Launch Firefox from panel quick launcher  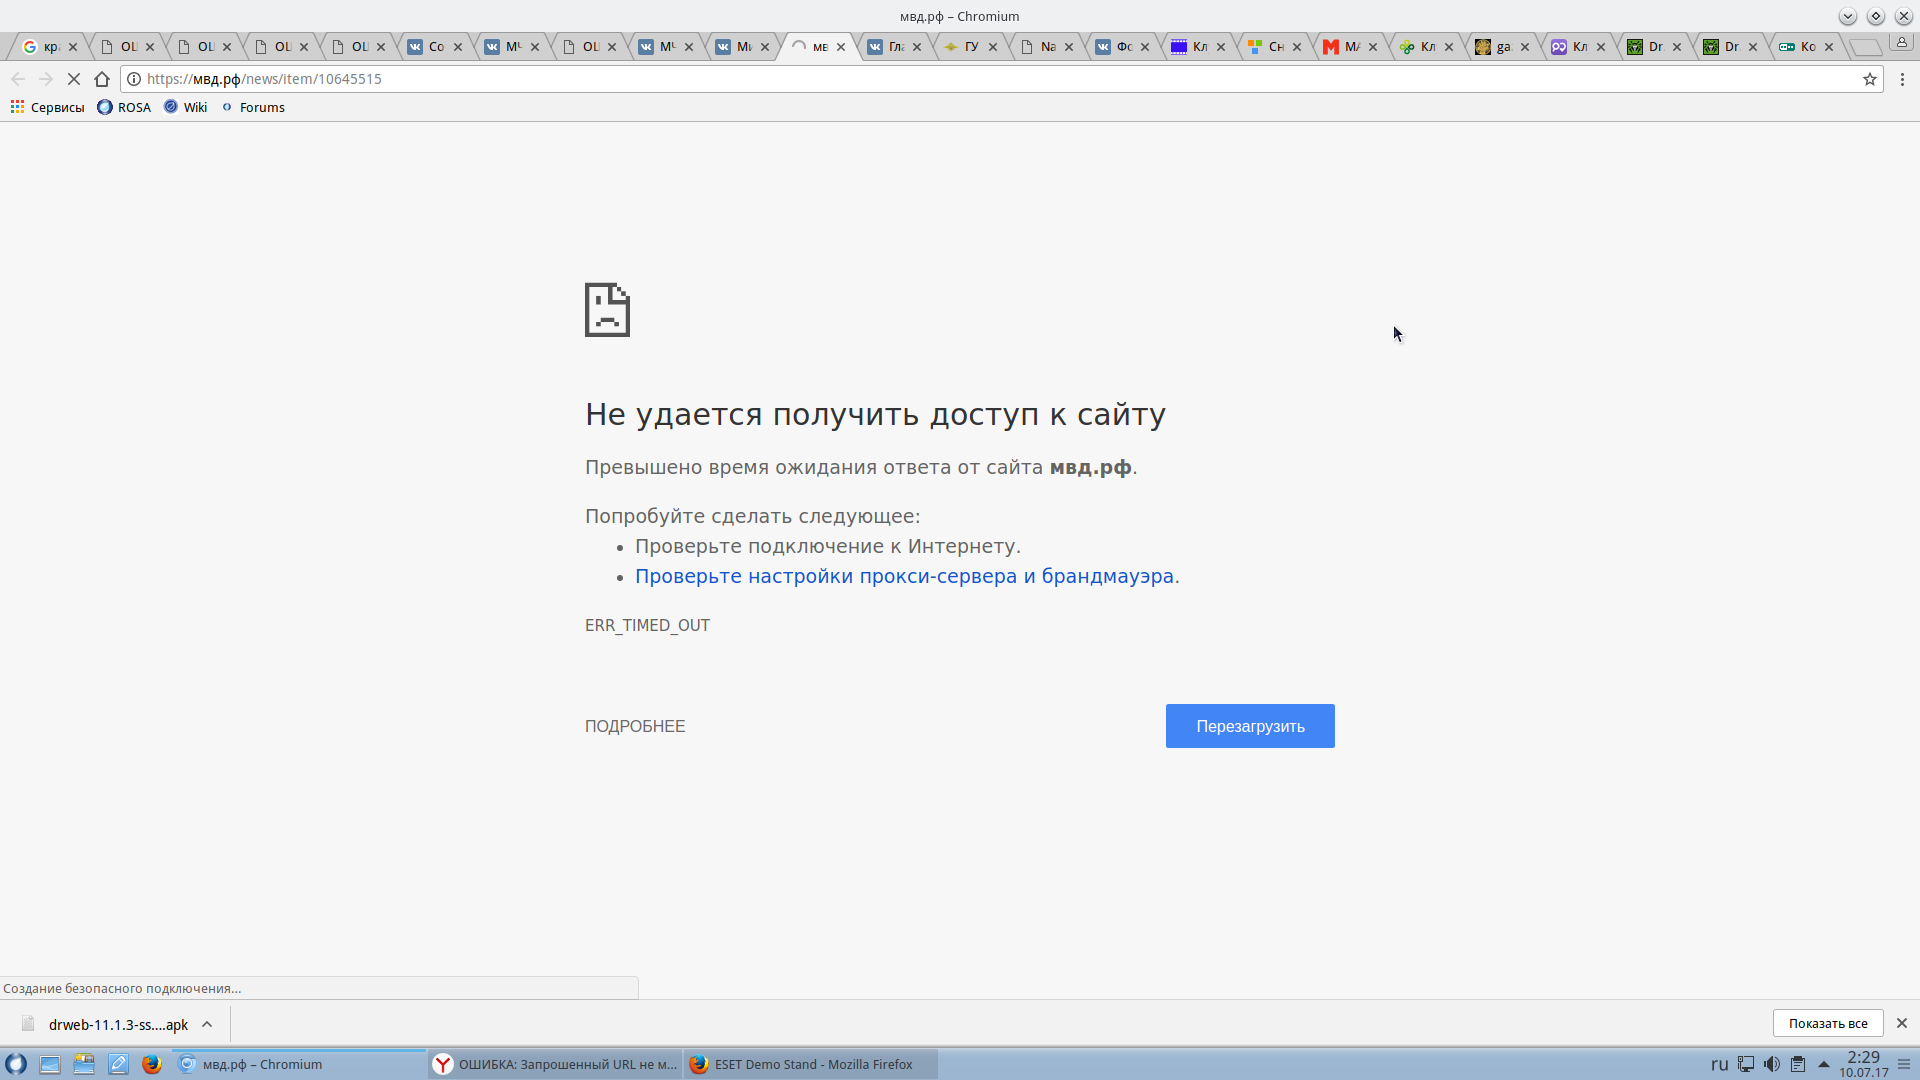pyautogui.click(x=152, y=1064)
